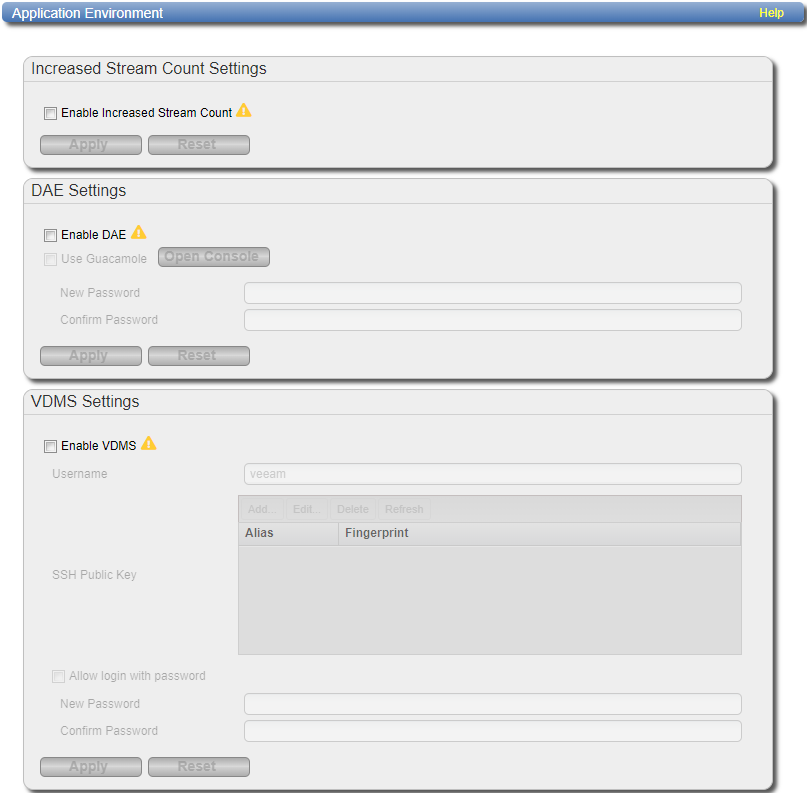Focus the DAE New Password field

point(493,293)
